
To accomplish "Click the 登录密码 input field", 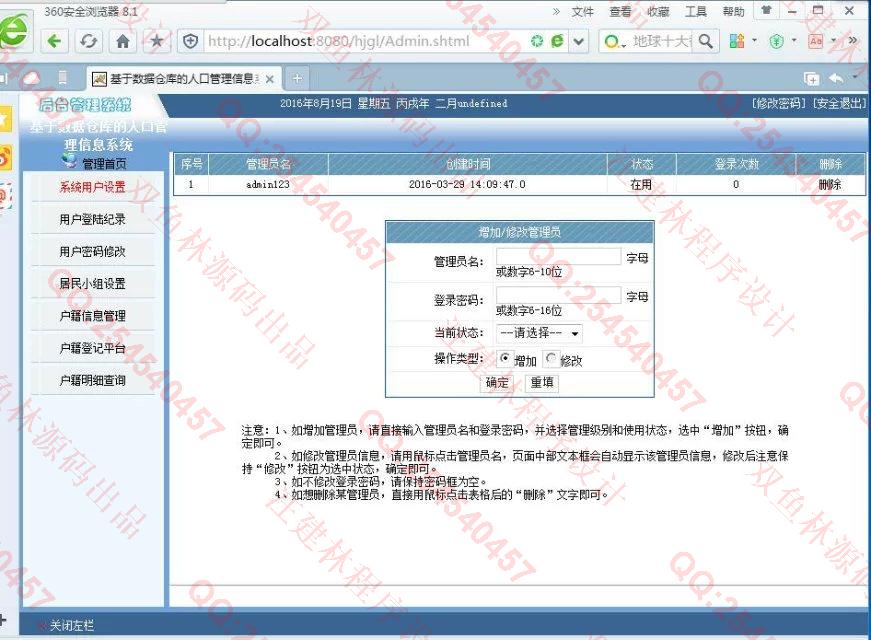I will (x=558, y=295).
